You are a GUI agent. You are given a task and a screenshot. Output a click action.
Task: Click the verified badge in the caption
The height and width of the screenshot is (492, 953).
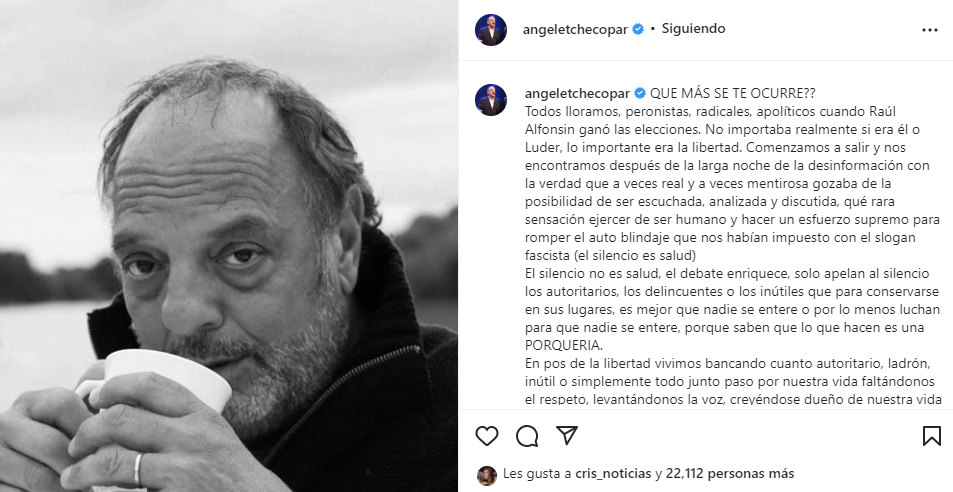[x=640, y=94]
